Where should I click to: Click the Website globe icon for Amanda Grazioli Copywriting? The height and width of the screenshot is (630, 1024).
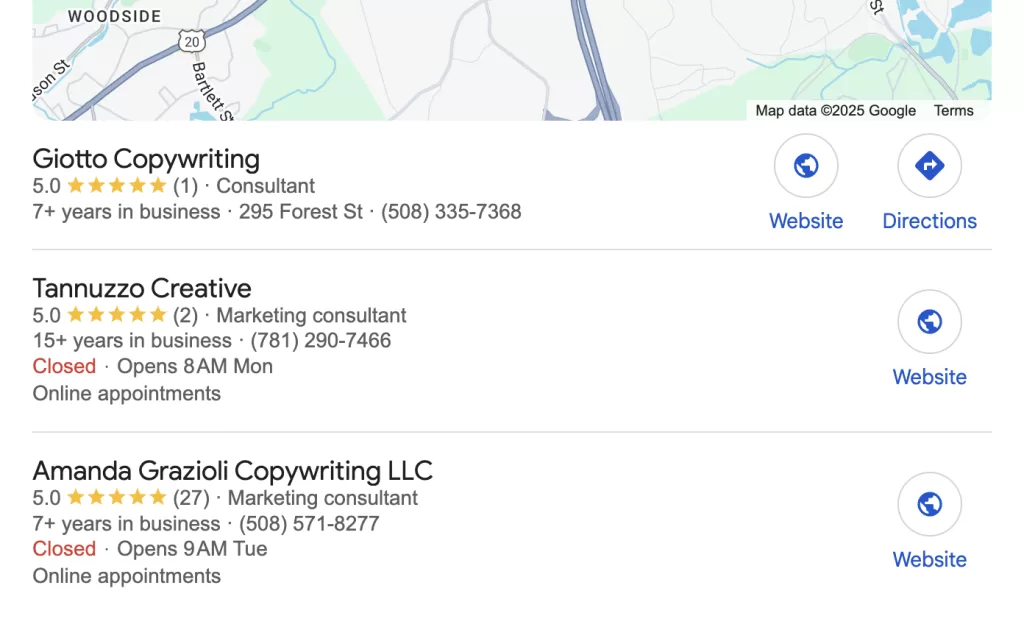click(929, 504)
